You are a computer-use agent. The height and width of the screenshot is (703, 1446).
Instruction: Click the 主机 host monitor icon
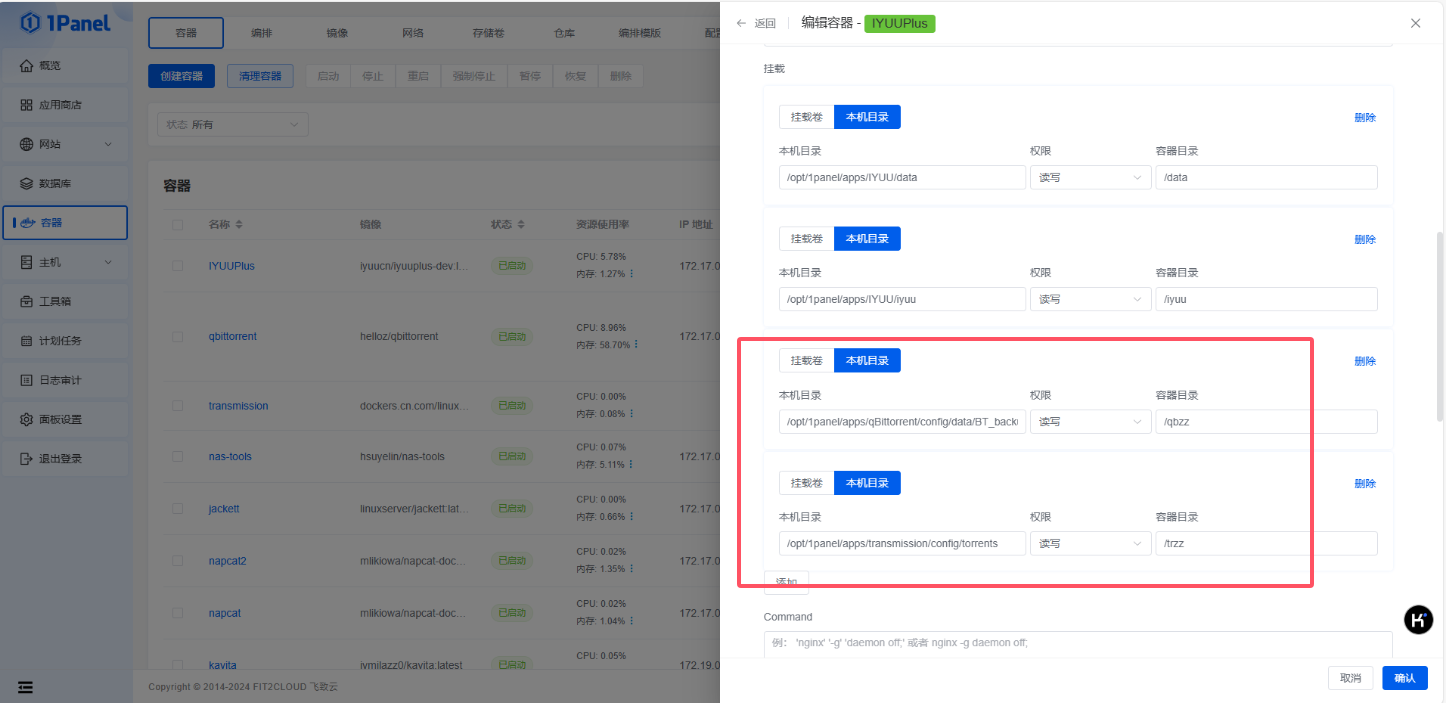27,262
